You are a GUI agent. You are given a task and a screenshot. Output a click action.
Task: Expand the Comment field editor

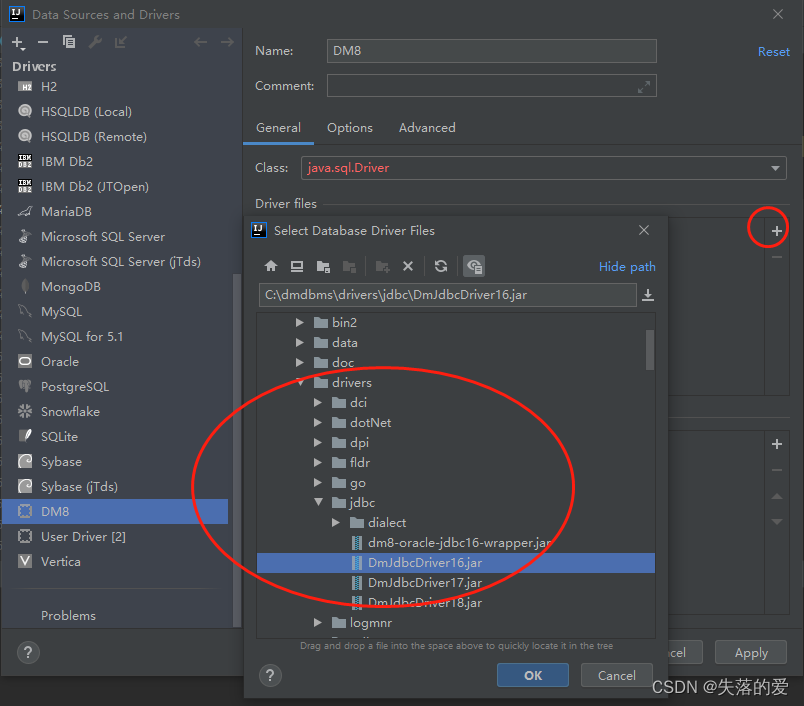[644, 87]
